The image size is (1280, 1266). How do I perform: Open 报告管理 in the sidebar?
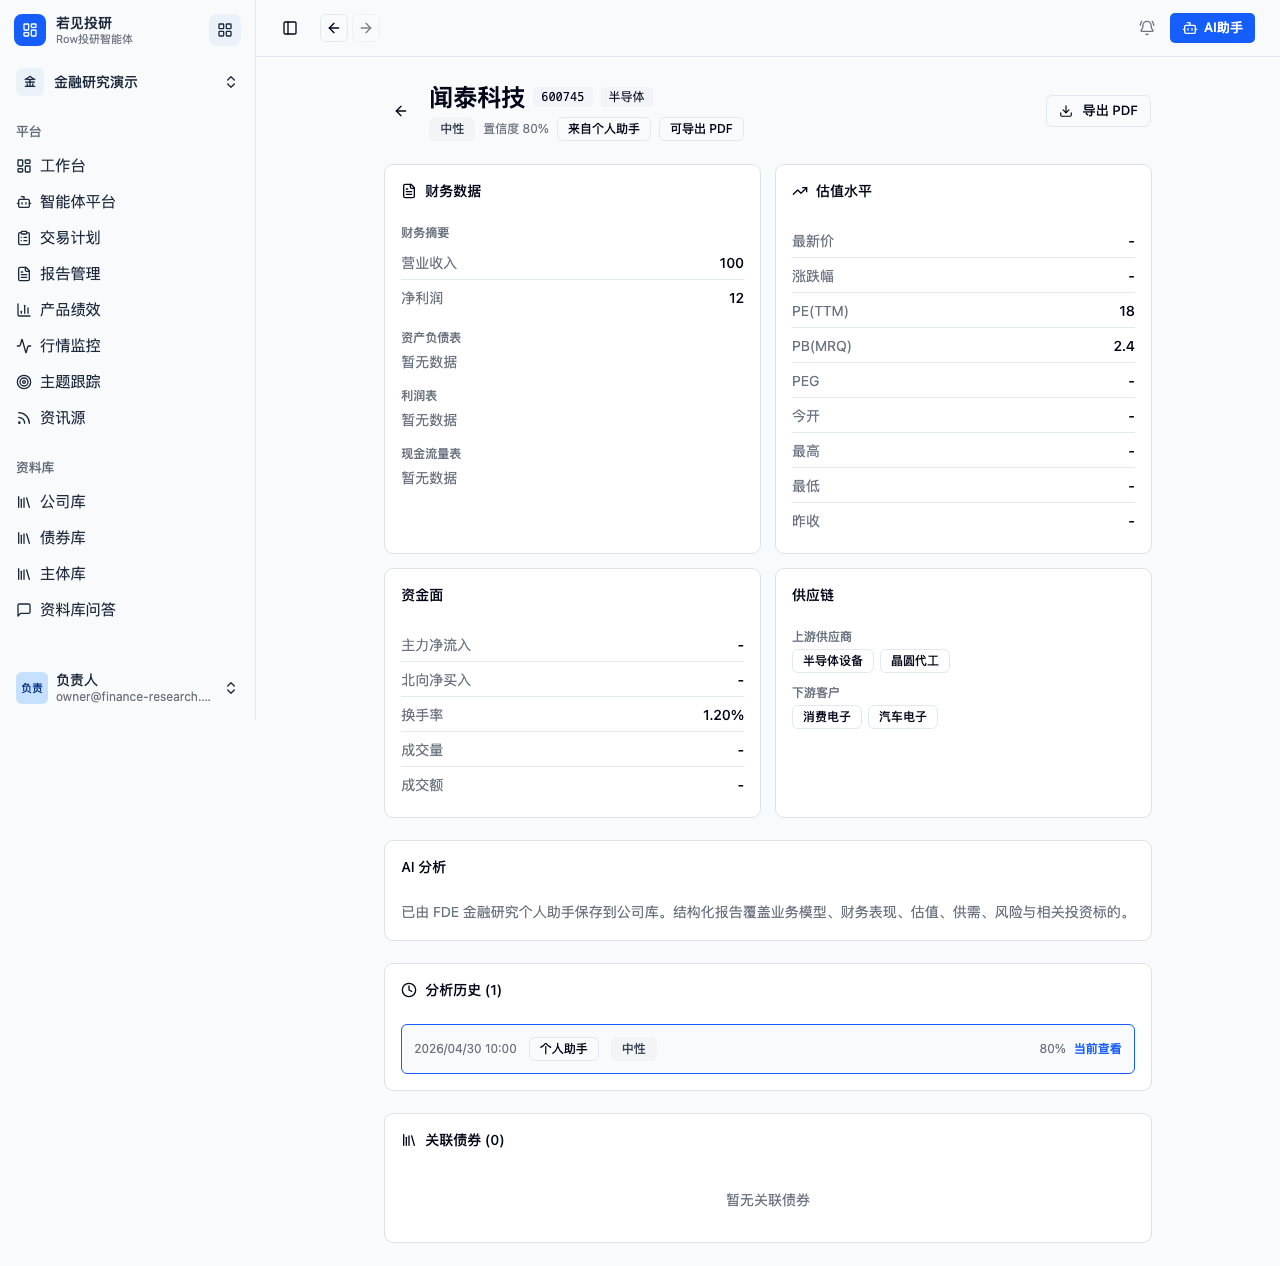[128, 274]
